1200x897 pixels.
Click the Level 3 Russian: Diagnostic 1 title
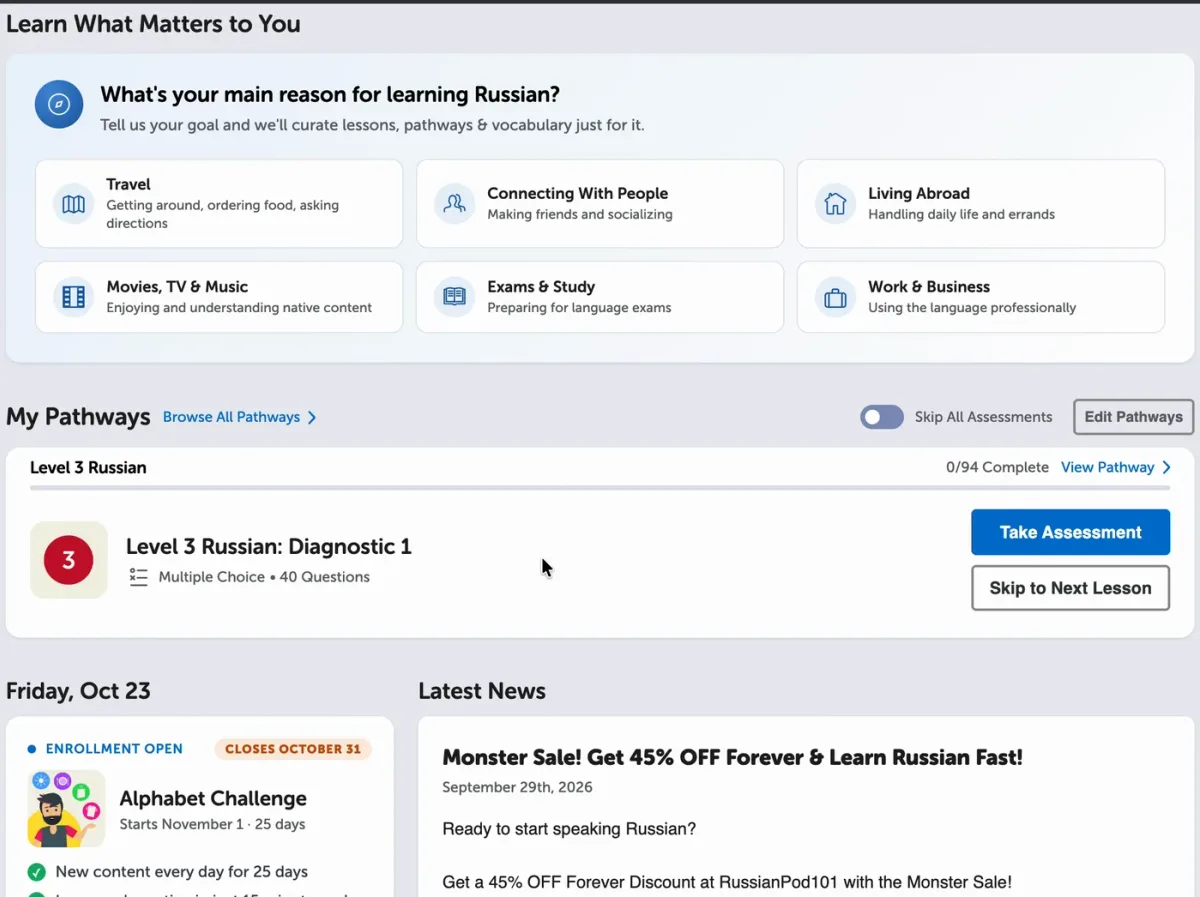coord(269,546)
